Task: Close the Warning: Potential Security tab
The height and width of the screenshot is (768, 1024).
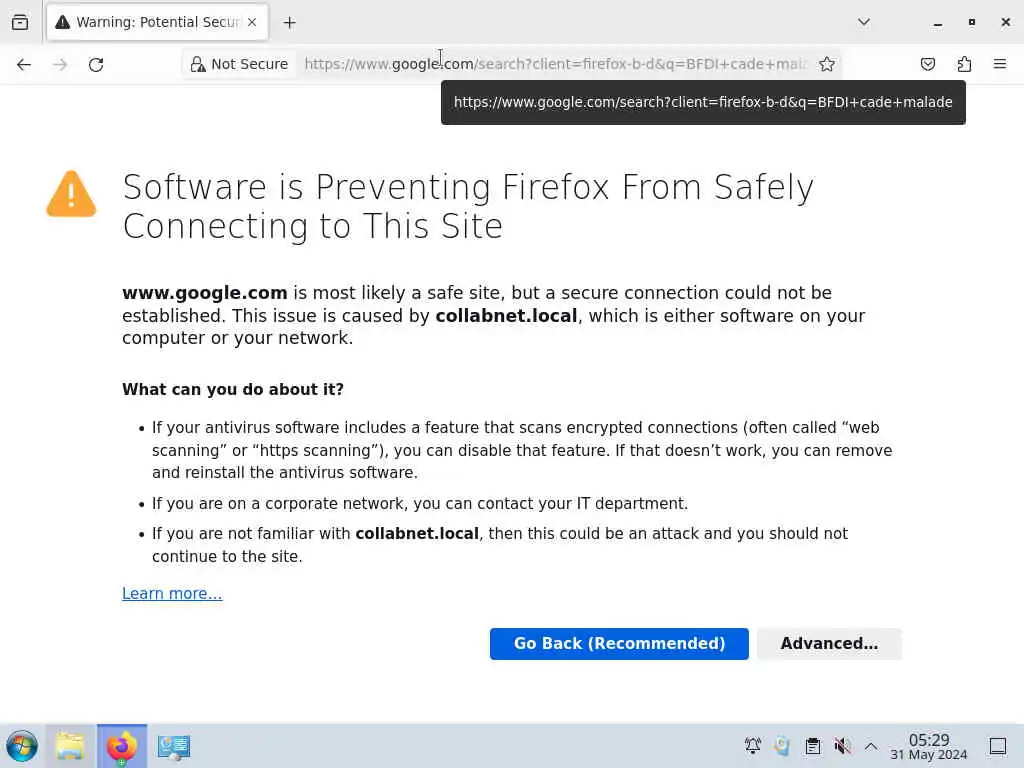Action: 252,22
